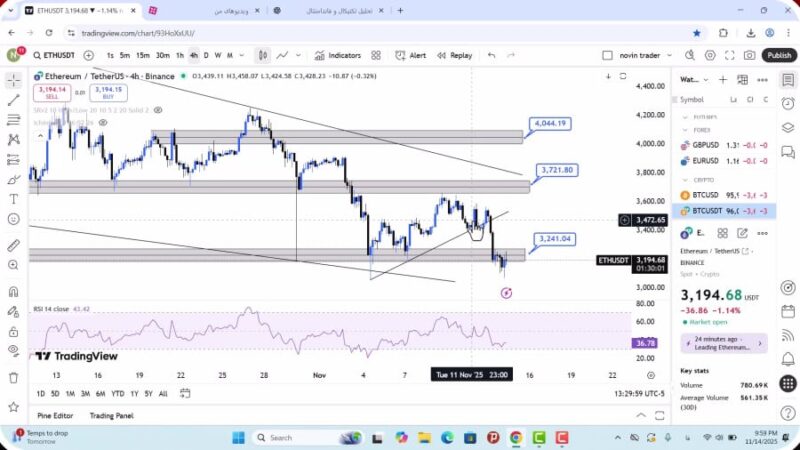Select the trend line drawing tool

click(13, 100)
